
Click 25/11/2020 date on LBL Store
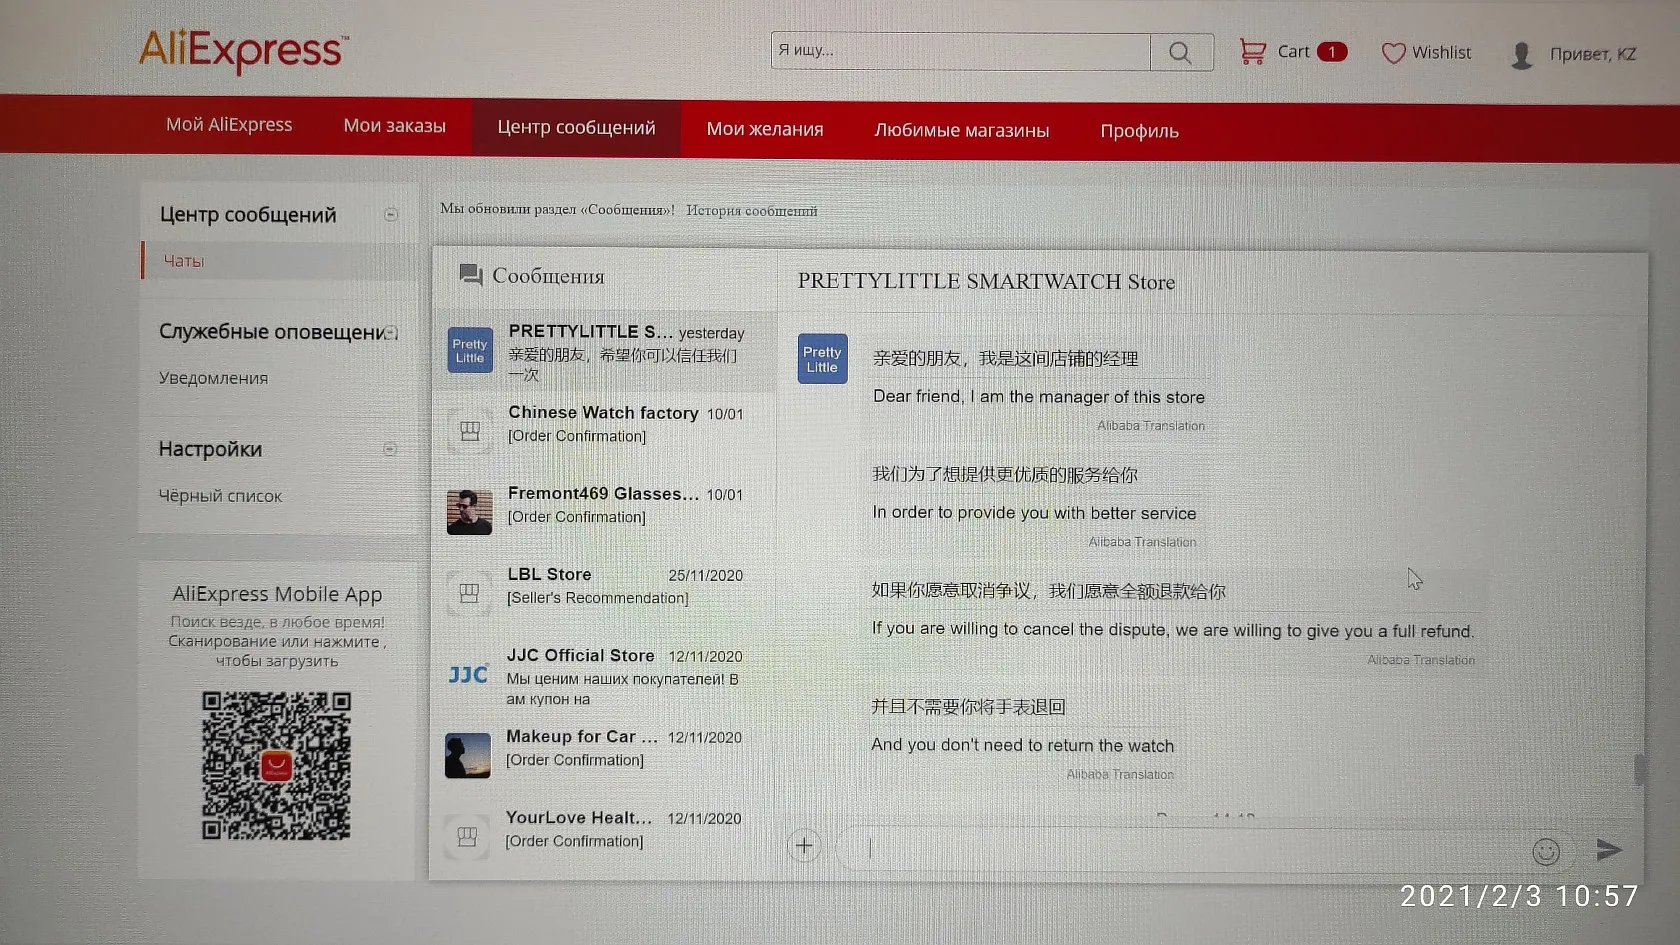706,576
